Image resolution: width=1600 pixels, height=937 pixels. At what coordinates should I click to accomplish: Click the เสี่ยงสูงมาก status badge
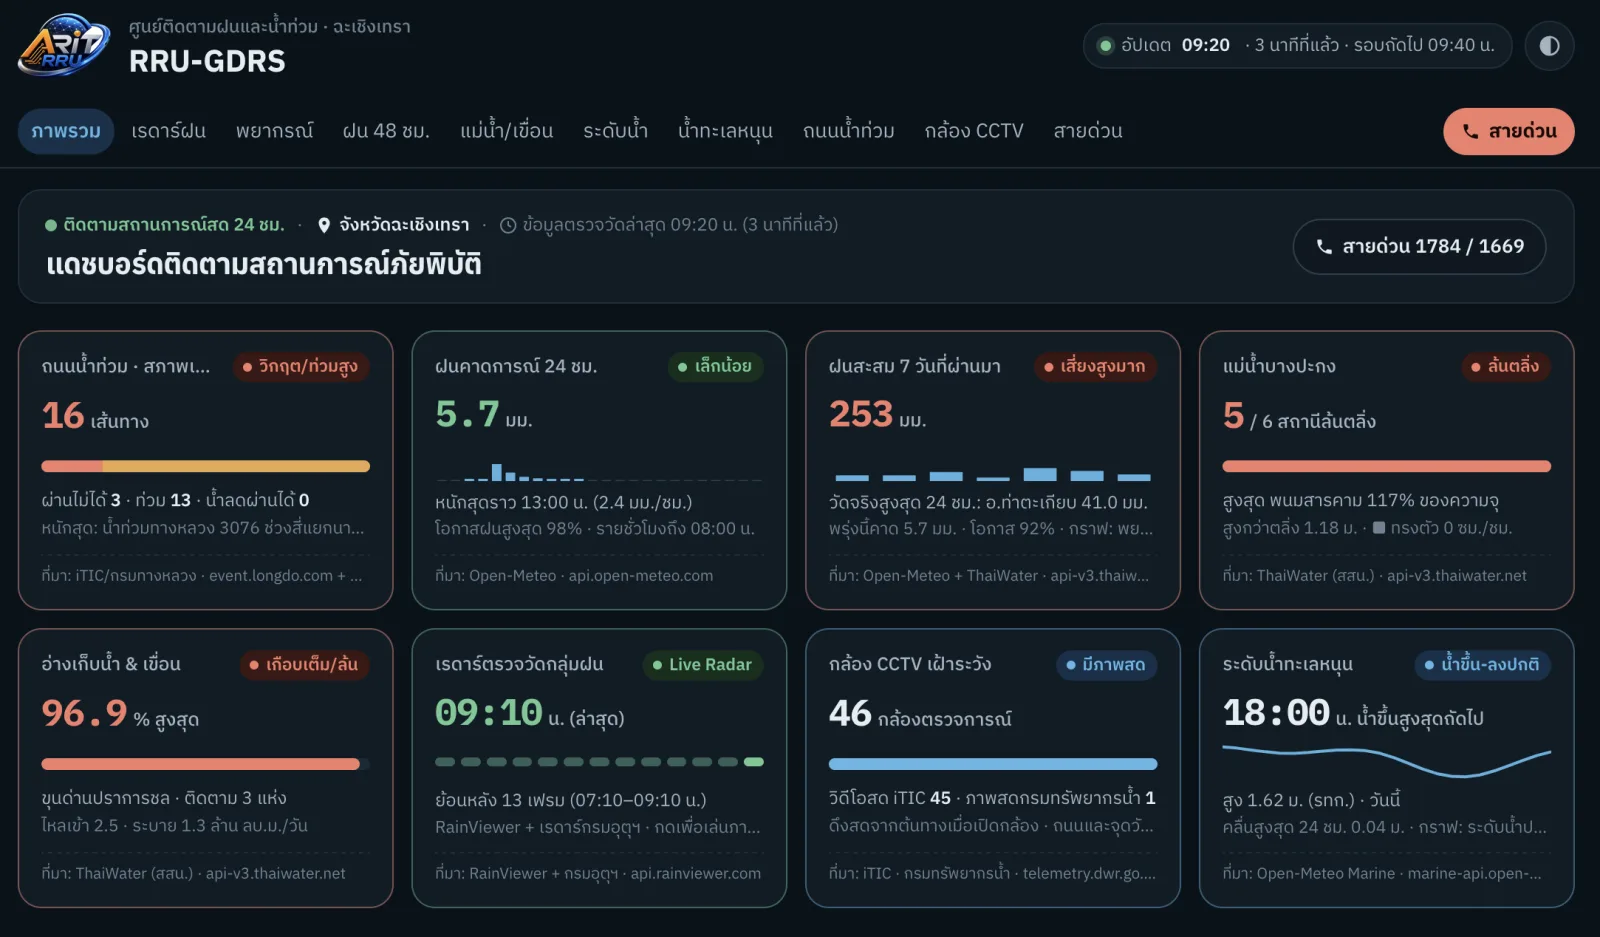point(1095,367)
